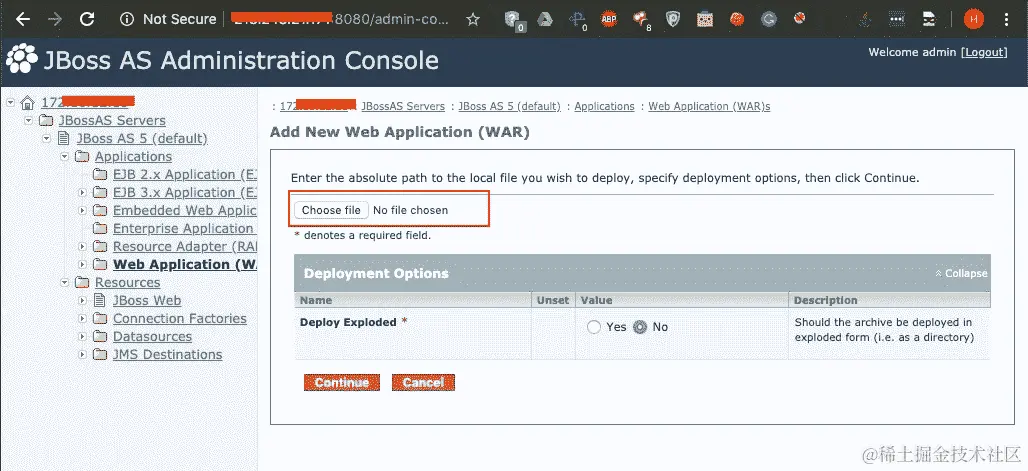This screenshot has width=1028, height=471.
Task: Reload the page with the refresh icon
Action: 87,19
